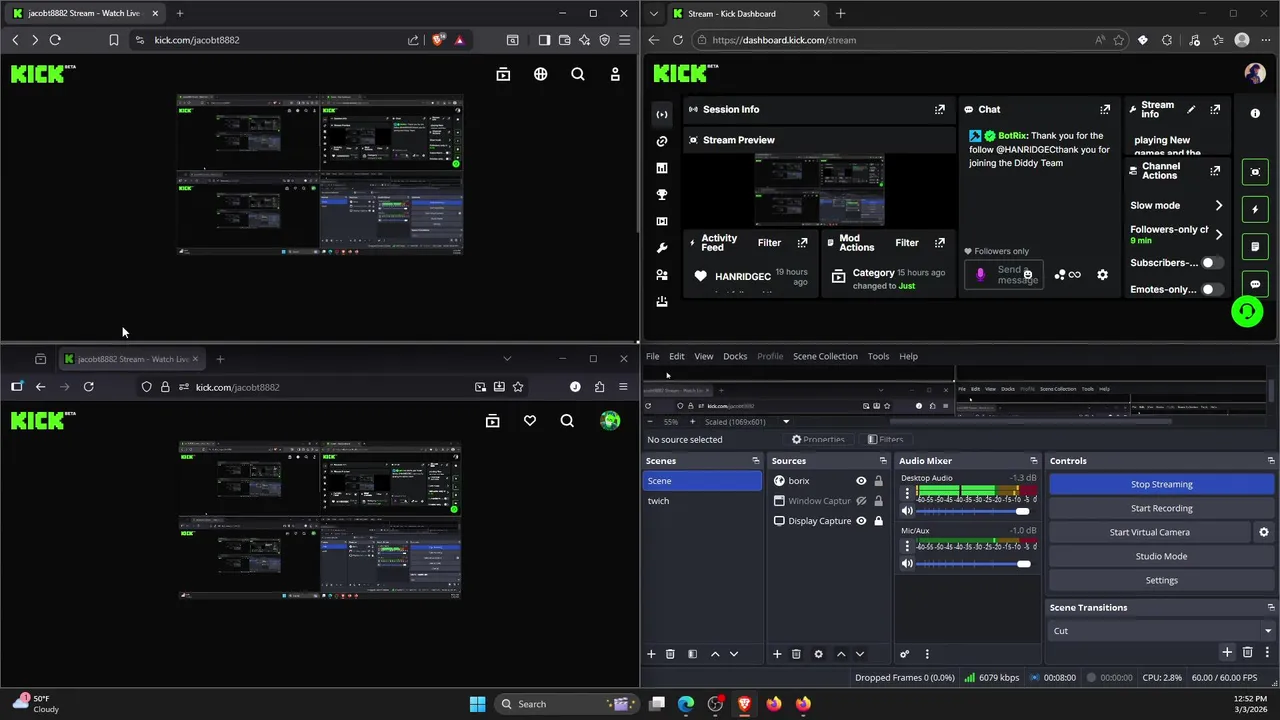Toggle lock on Window Capture source
This screenshot has width=1280, height=720.
(x=878, y=501)
